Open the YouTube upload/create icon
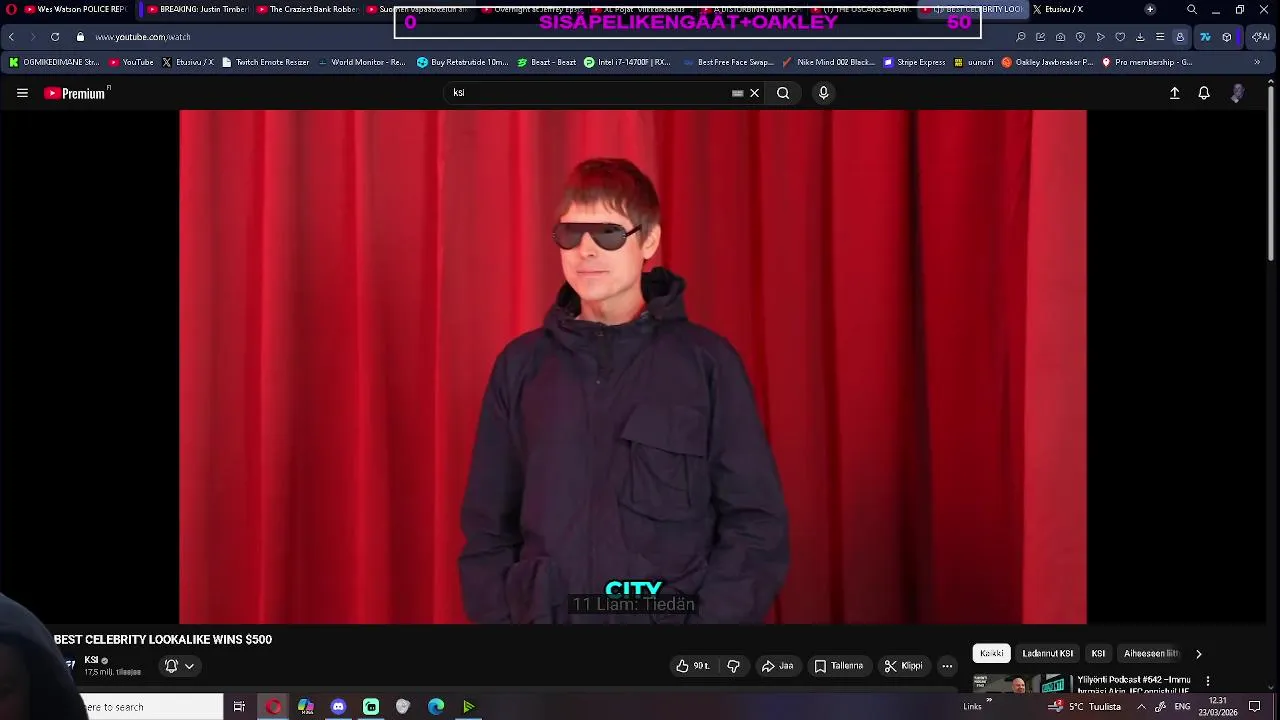Screen dimensions: 1280x720 (x=1175, y=93)
